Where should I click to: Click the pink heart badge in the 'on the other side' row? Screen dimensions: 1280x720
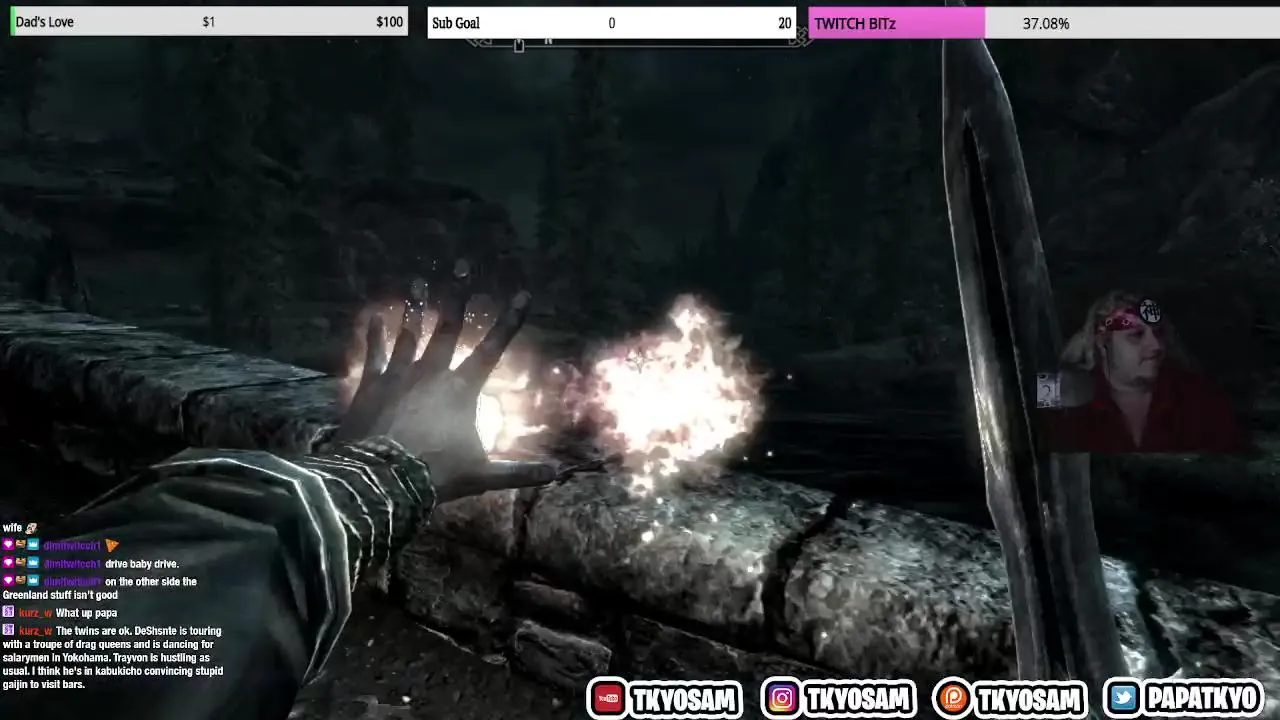pyautogui.click(x=8, y=581)
